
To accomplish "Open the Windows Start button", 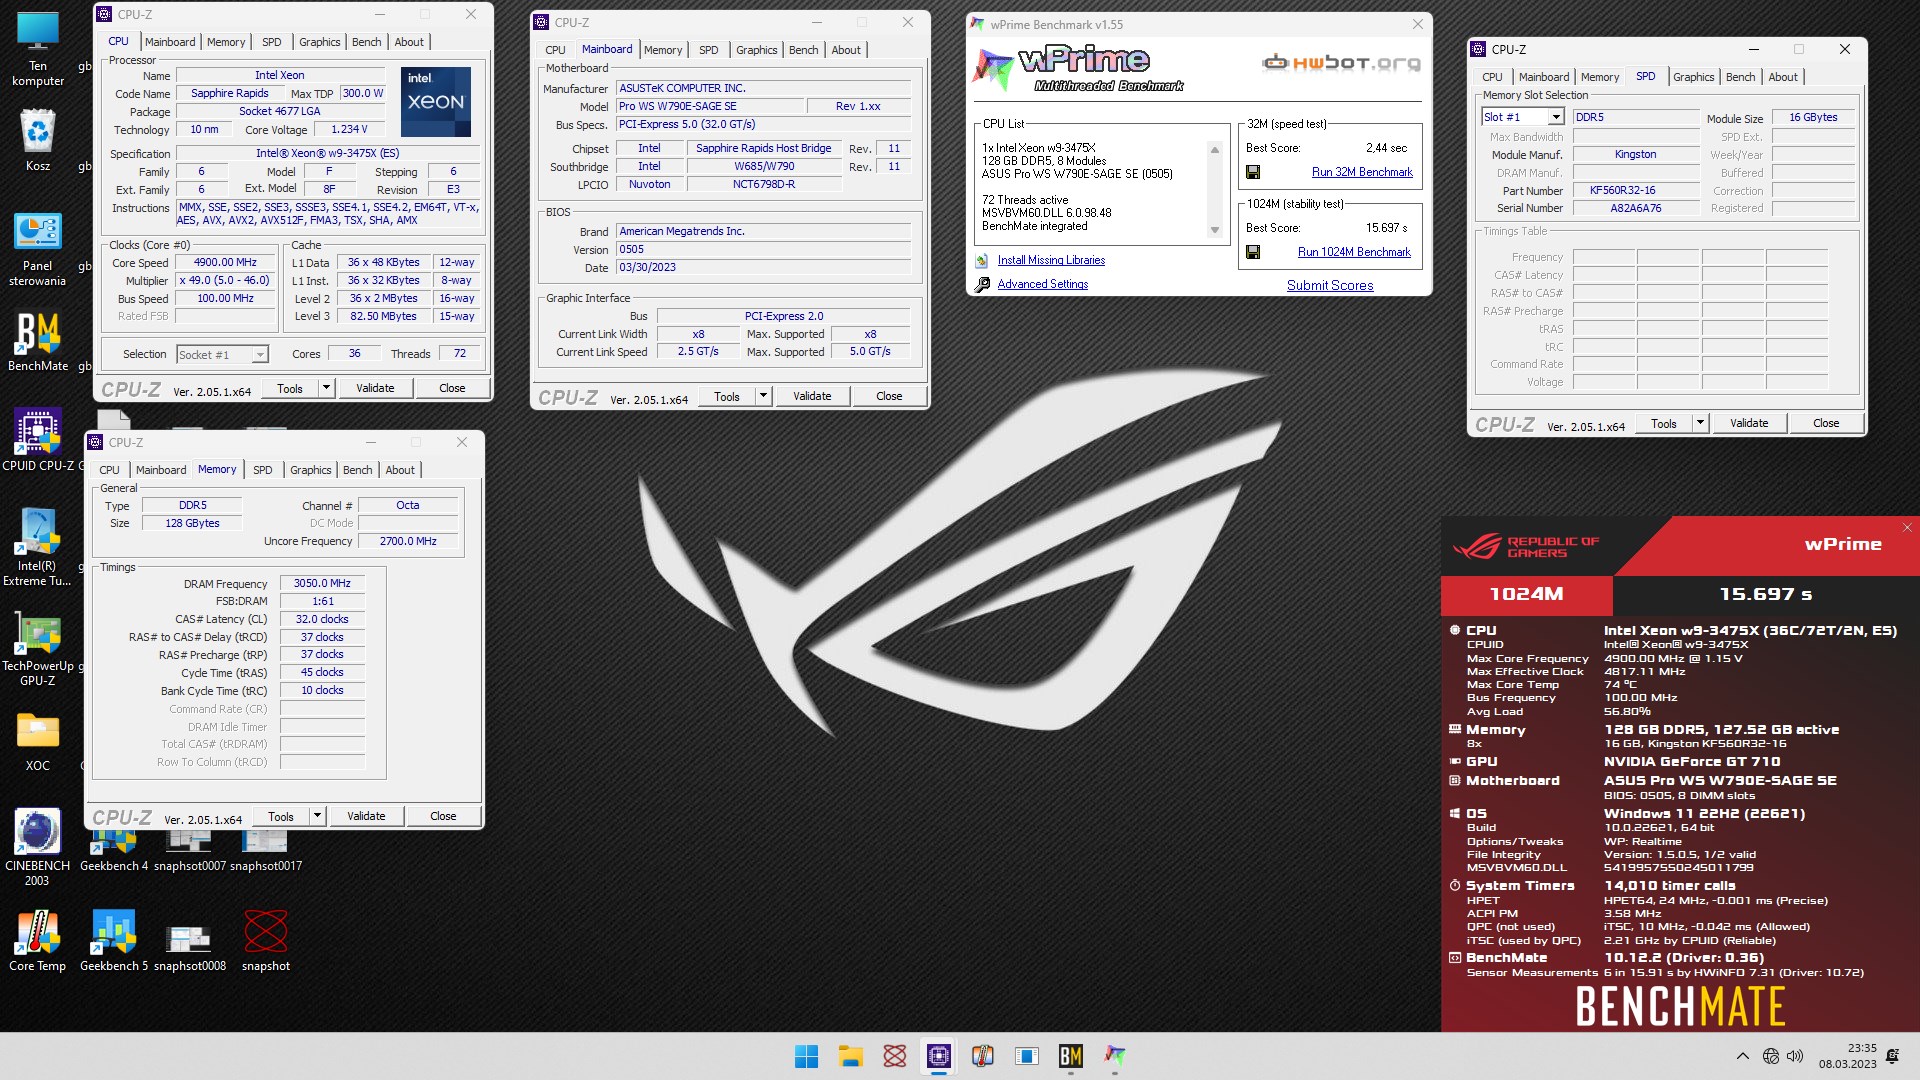I will [x=806, y=1056].
